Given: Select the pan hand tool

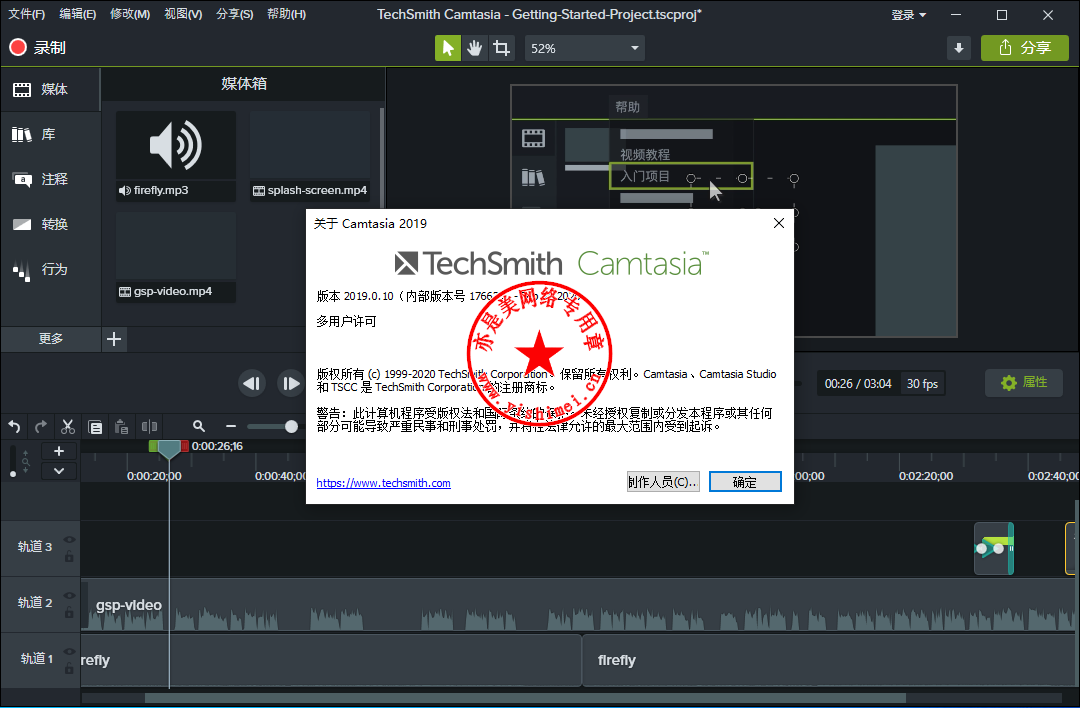Looking at the screenshot, I should coord(475,48).
